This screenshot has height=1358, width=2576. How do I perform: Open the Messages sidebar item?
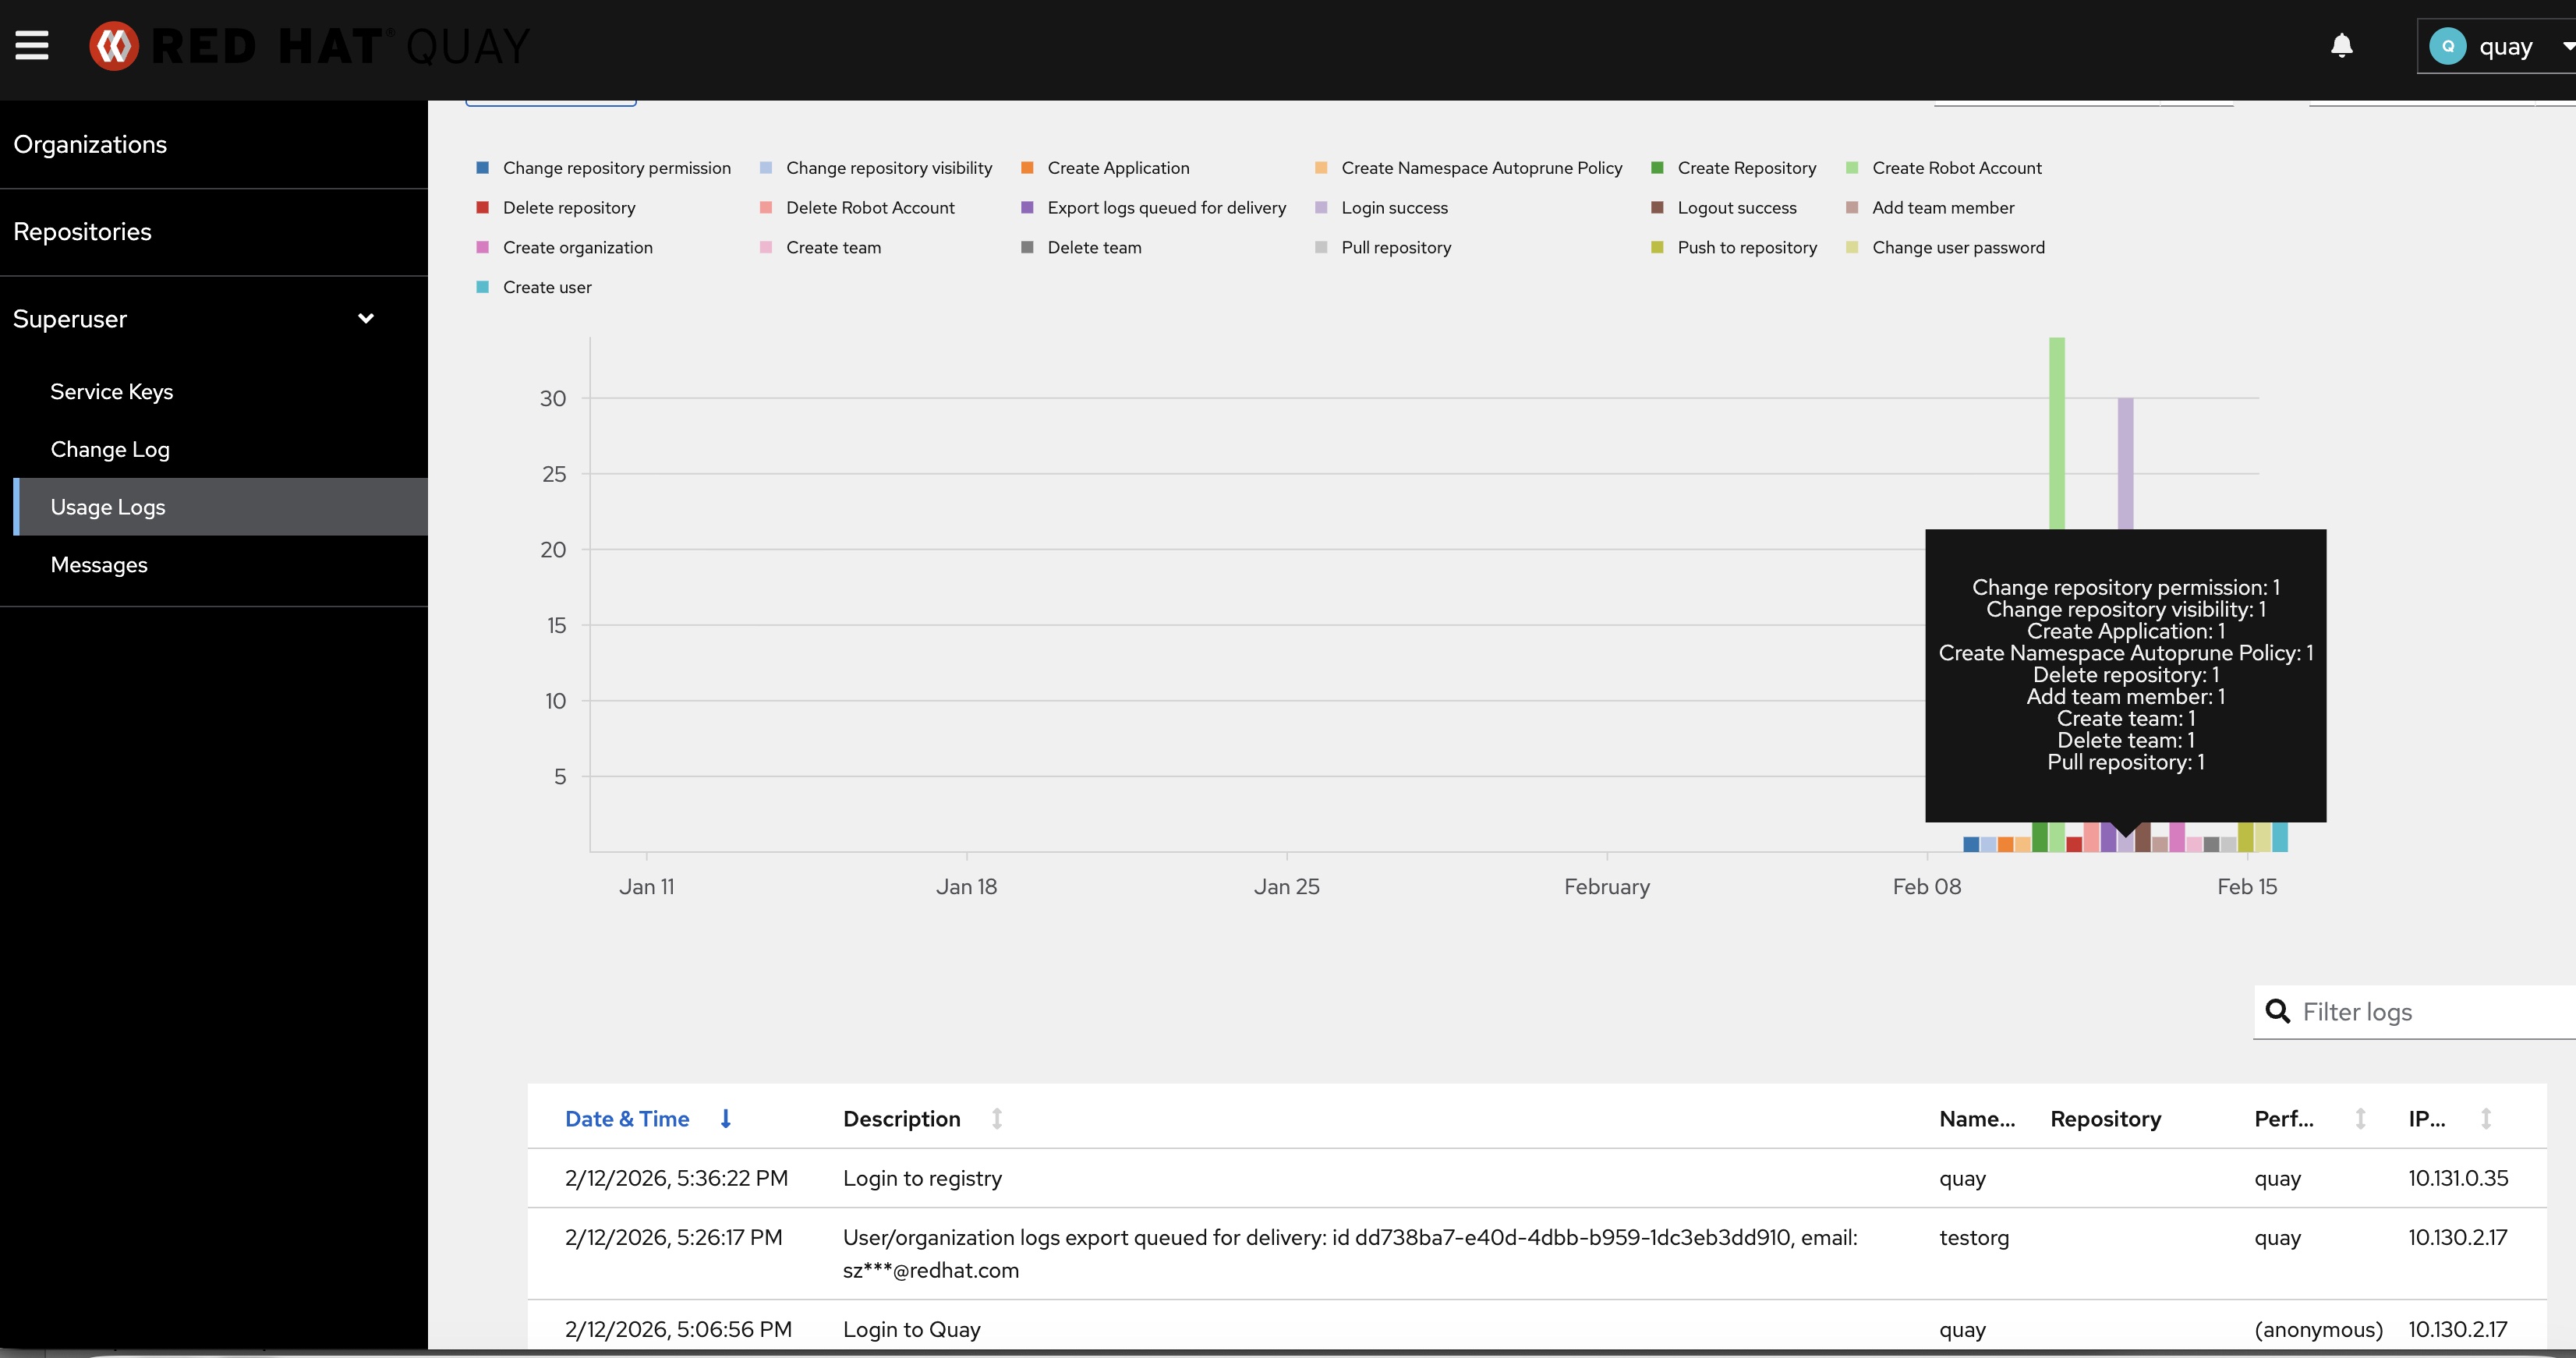click(99, 565)
